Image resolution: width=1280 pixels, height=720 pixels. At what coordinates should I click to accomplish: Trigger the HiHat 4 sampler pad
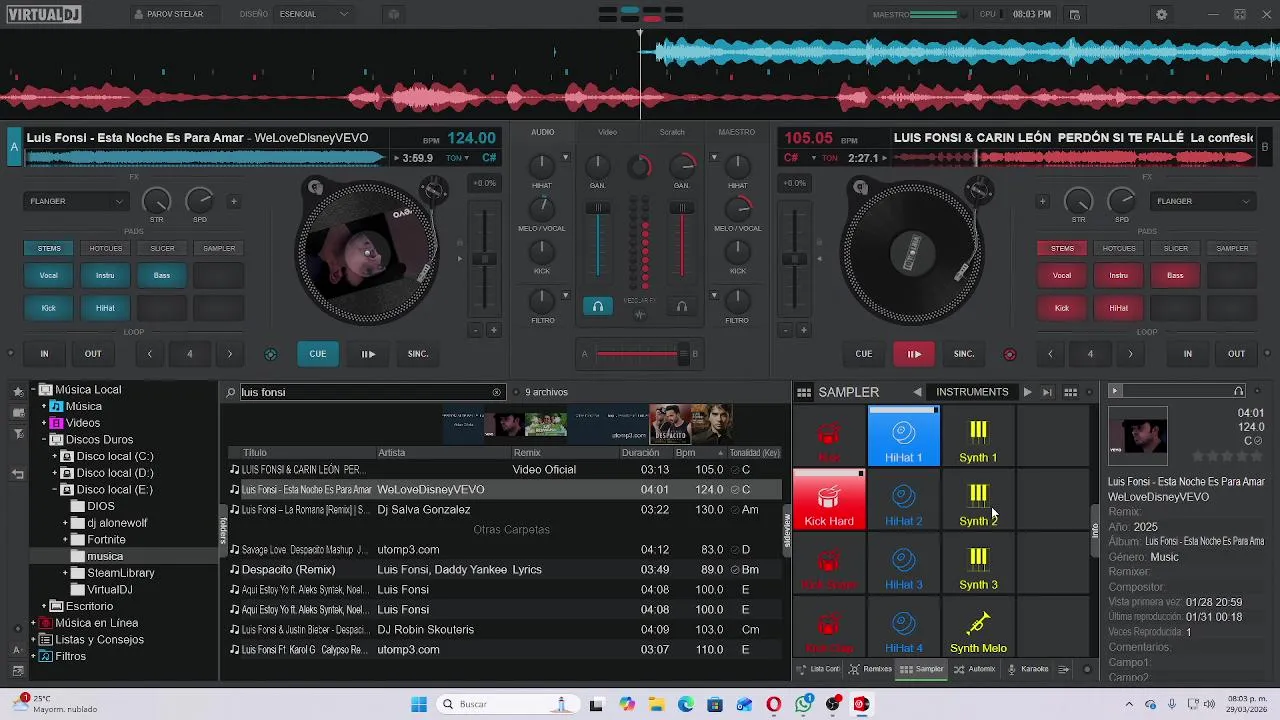(x=904, y=629)
